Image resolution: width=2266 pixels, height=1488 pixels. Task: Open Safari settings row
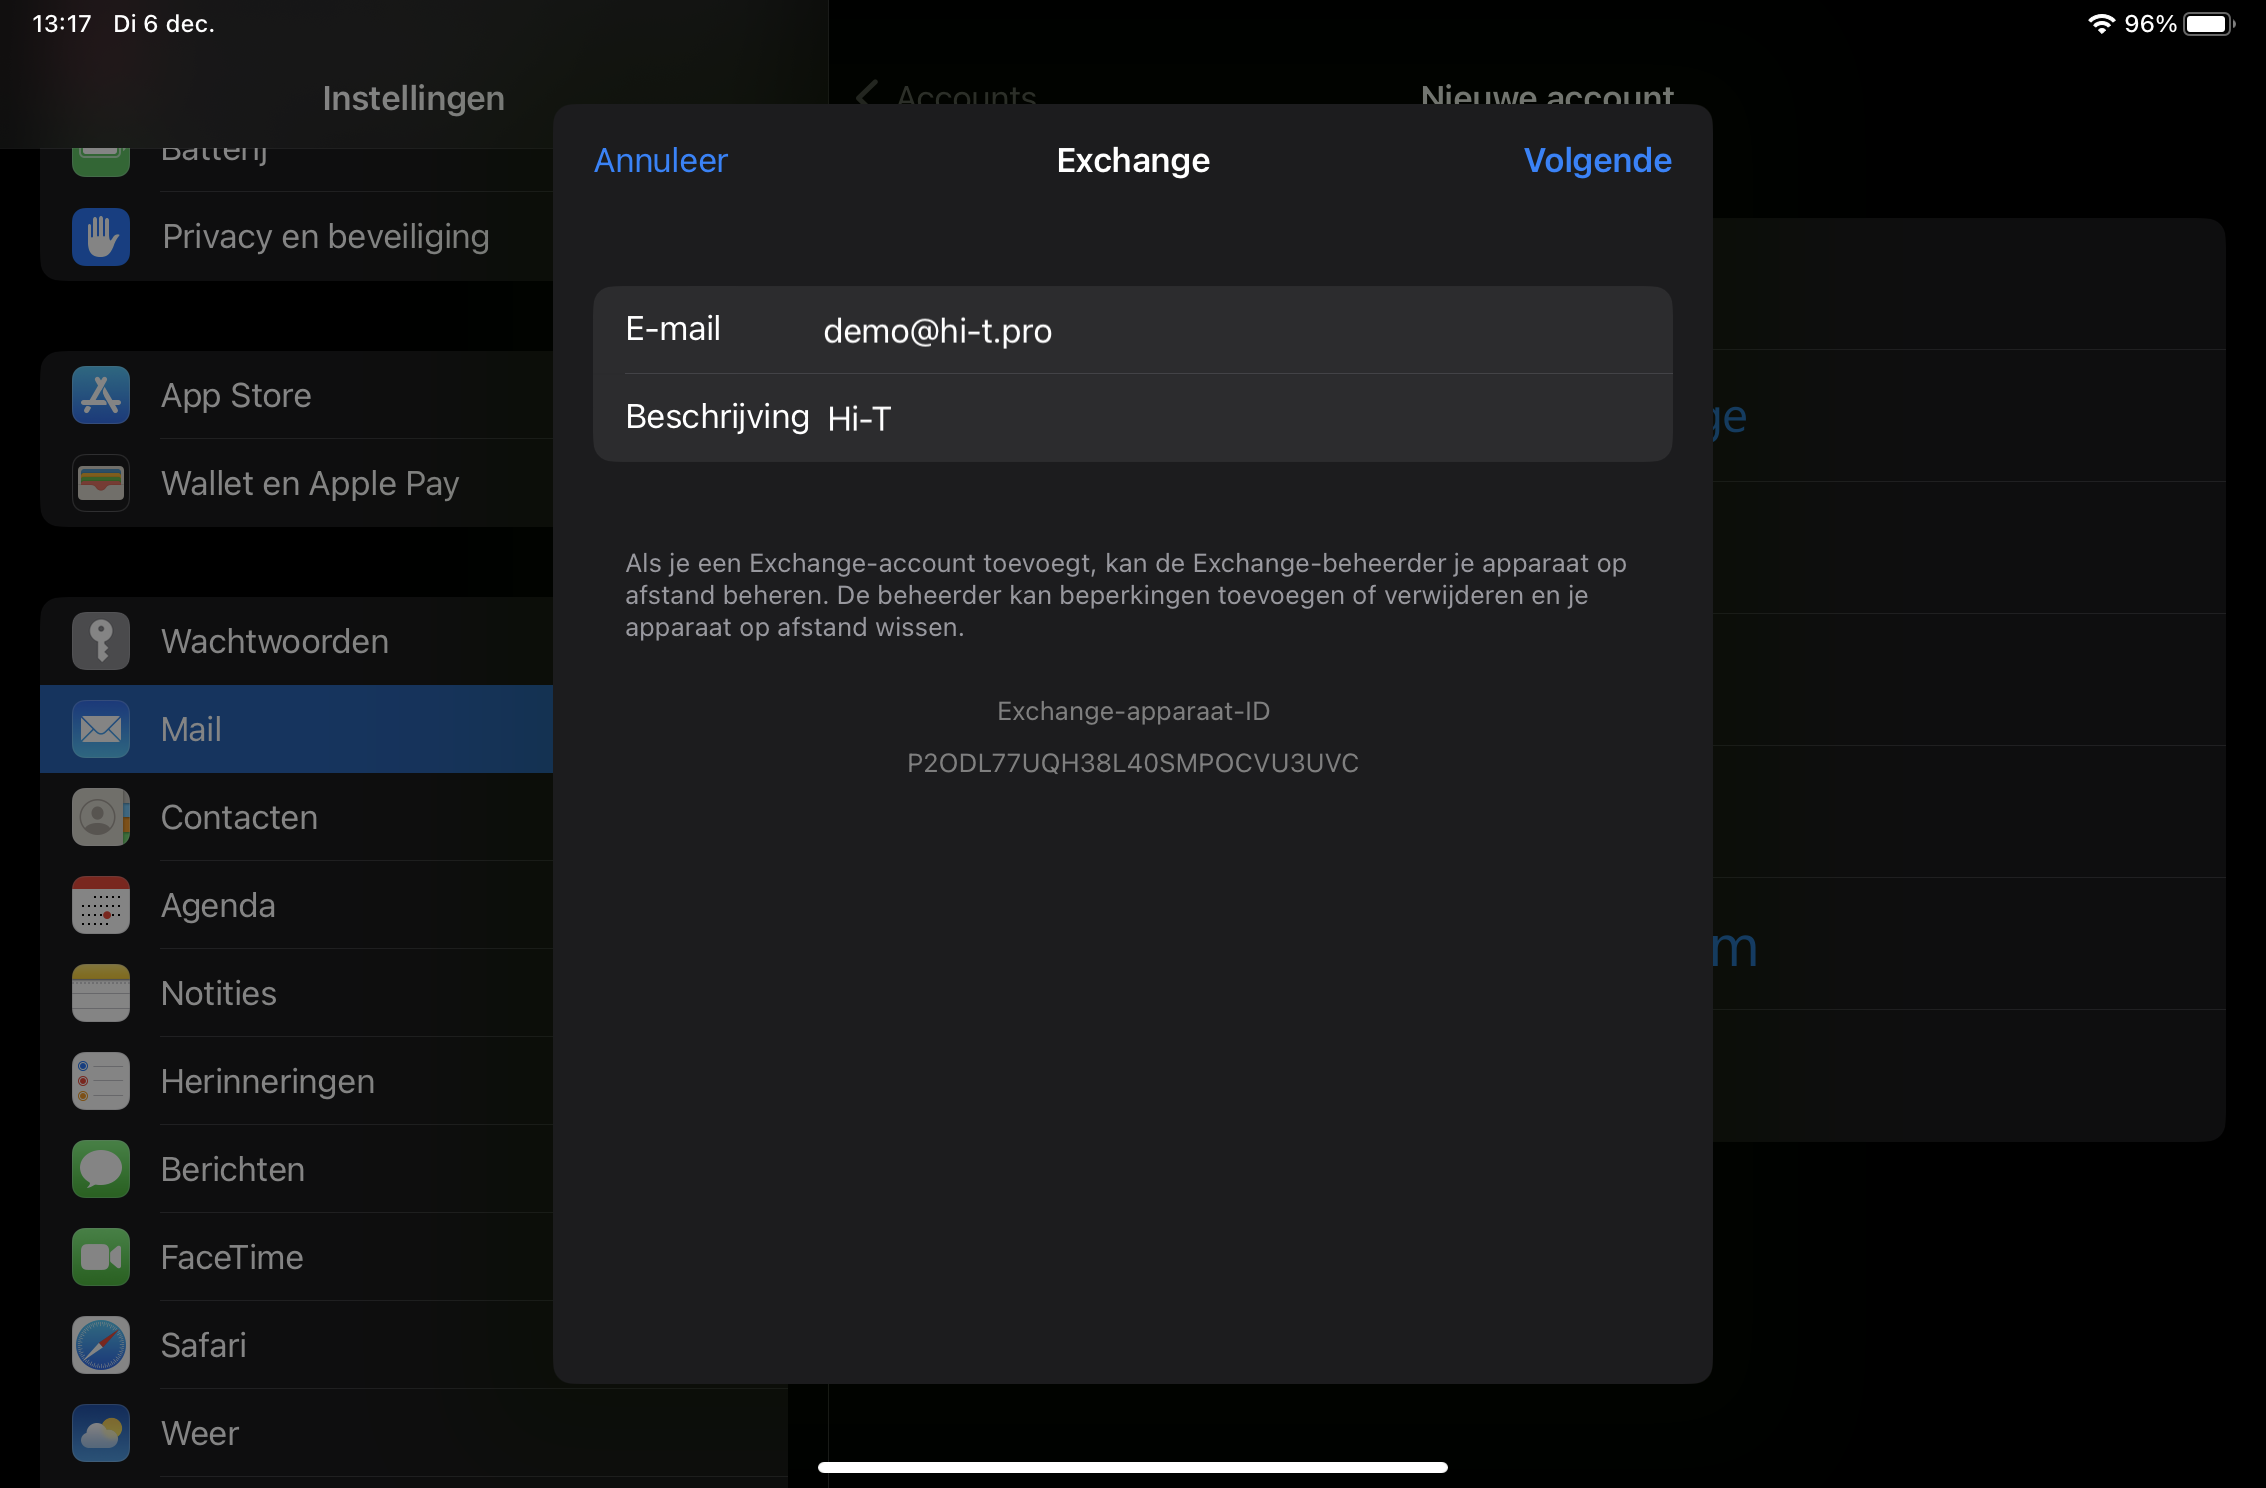coord(297,1345)
